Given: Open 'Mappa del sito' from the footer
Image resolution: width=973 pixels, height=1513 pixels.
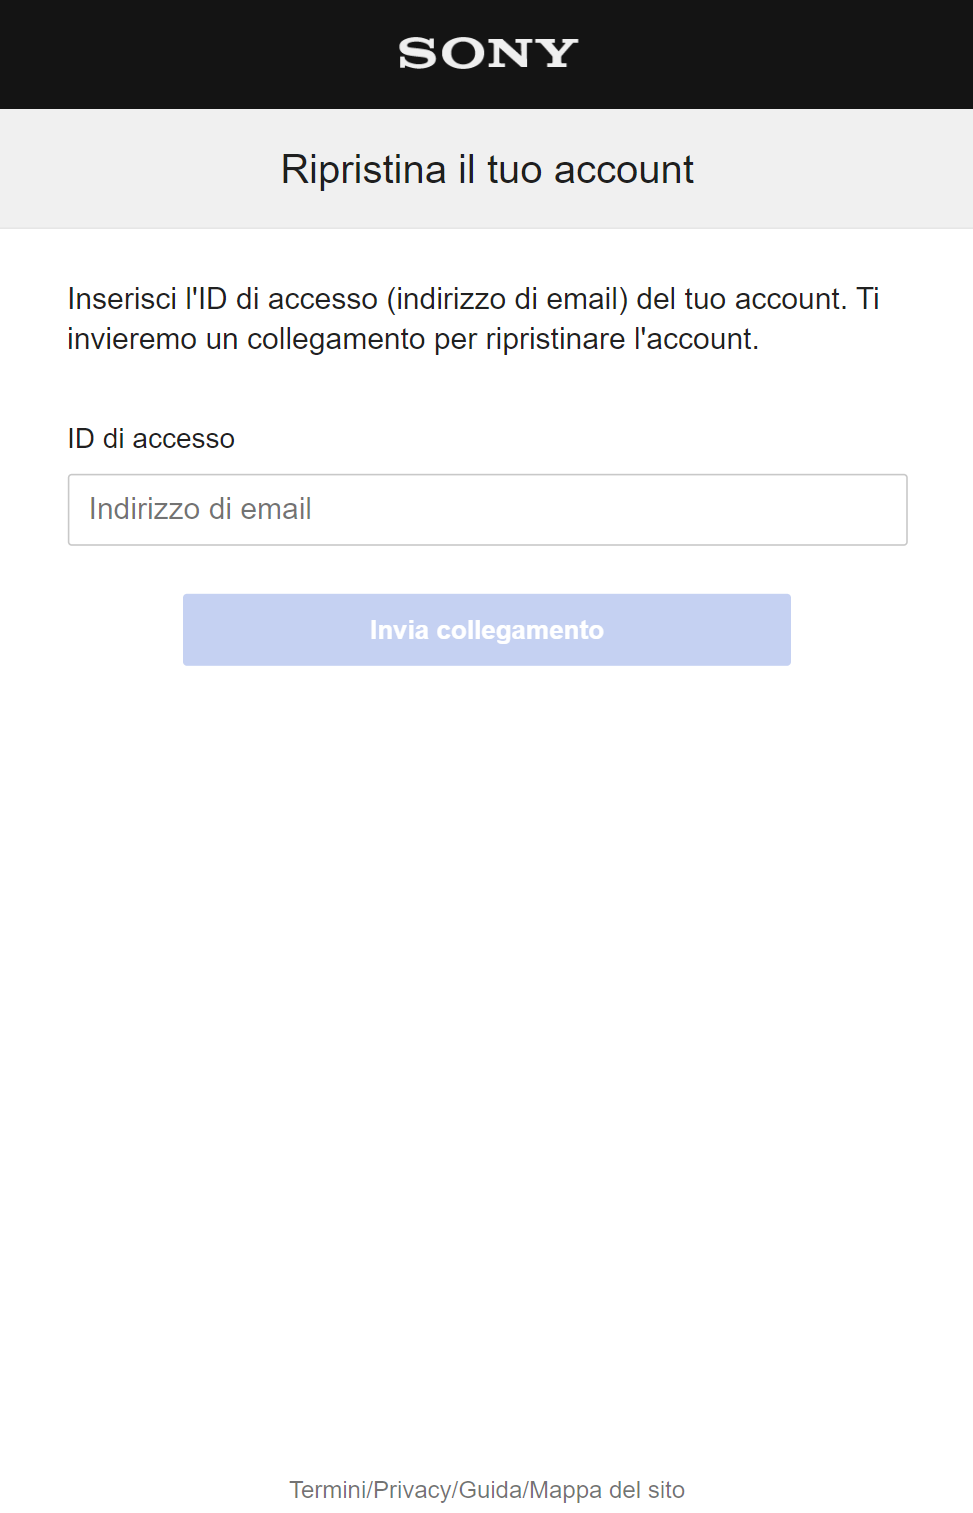Looking at the screenshot, I should (x=602, y=1489).
